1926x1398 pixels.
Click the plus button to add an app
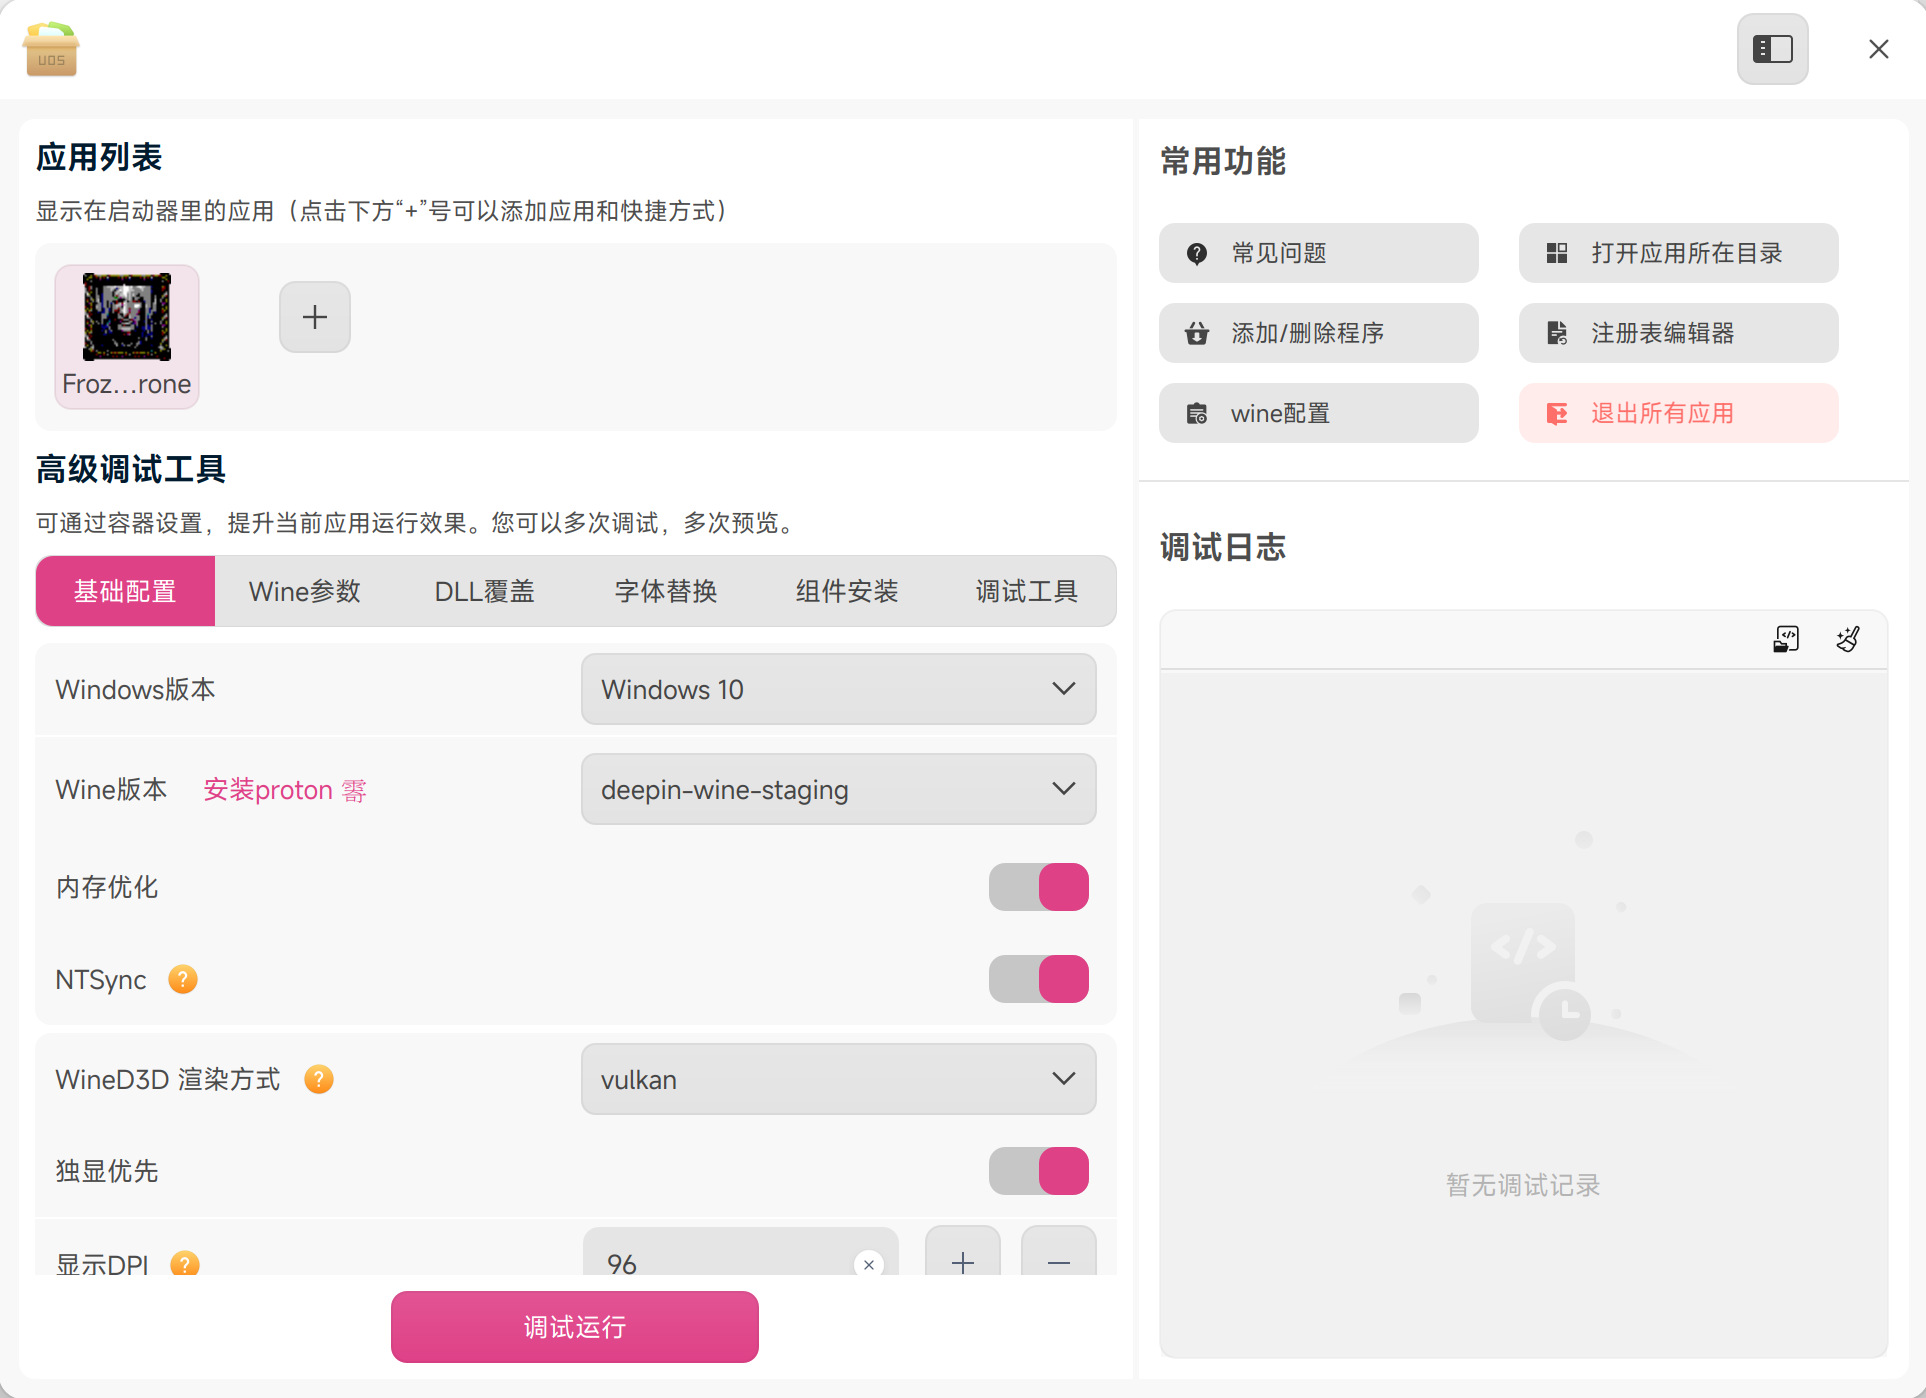point(315,317)
